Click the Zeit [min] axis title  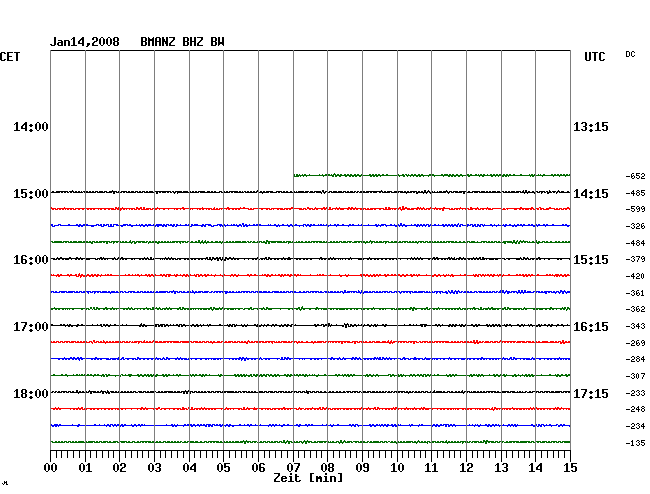[308, 478]
